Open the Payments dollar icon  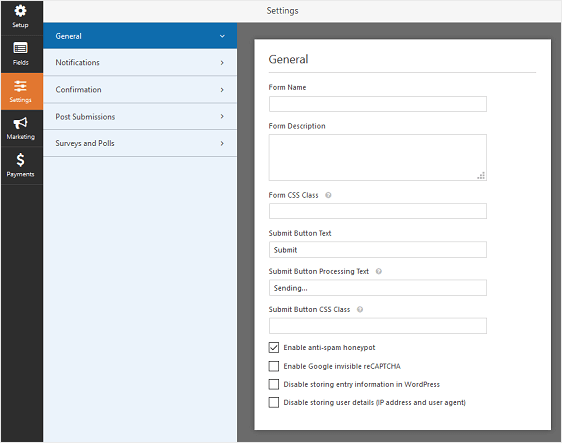tap(20, 160)
